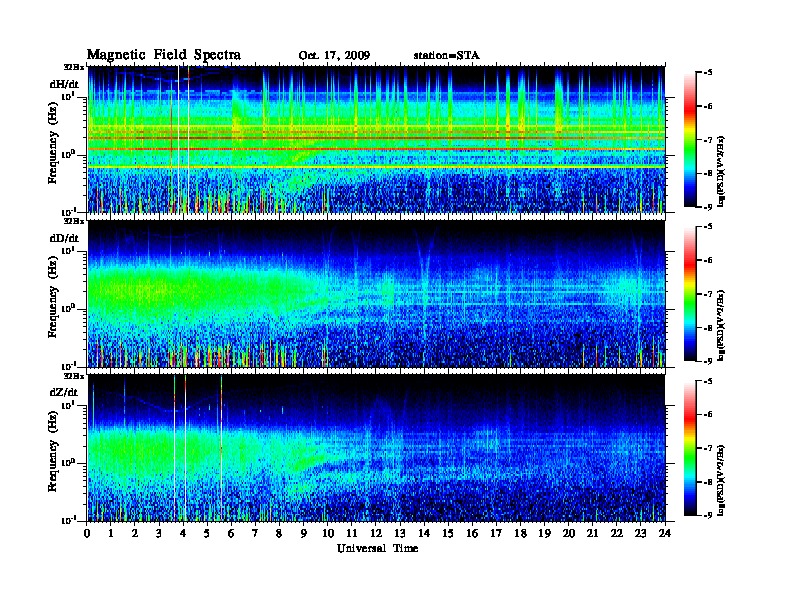Viewport: 792px width, 612px height.
Task: Click the "32Hz" label atop dH/dt panel
Action: pos(74,67)
